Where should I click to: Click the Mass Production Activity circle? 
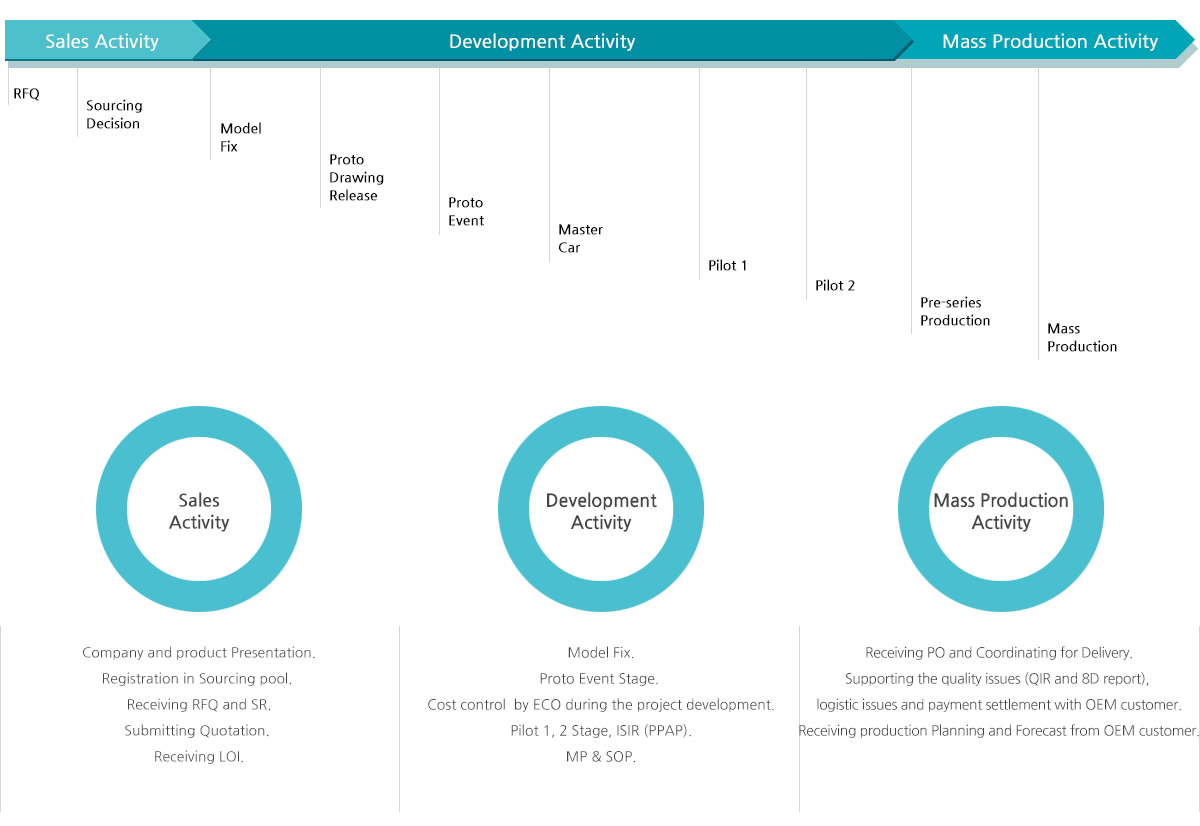1001,510
